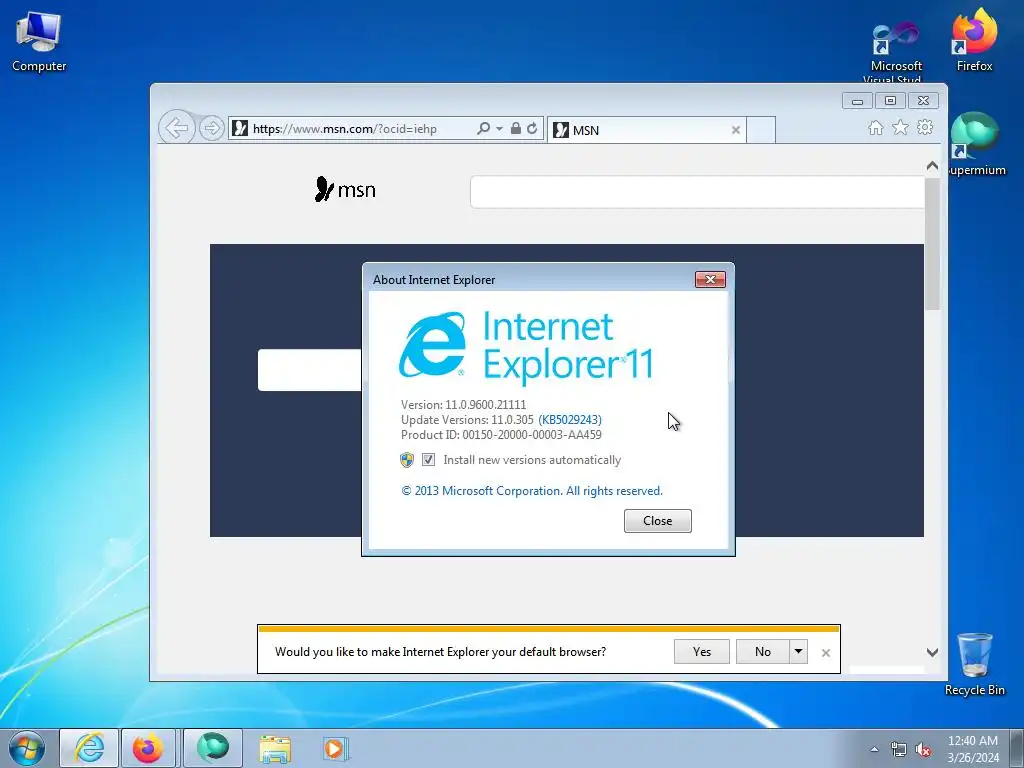Select the Supermium desktop shortcut
Screen dimensions: 1024x768
pos(974,145)
